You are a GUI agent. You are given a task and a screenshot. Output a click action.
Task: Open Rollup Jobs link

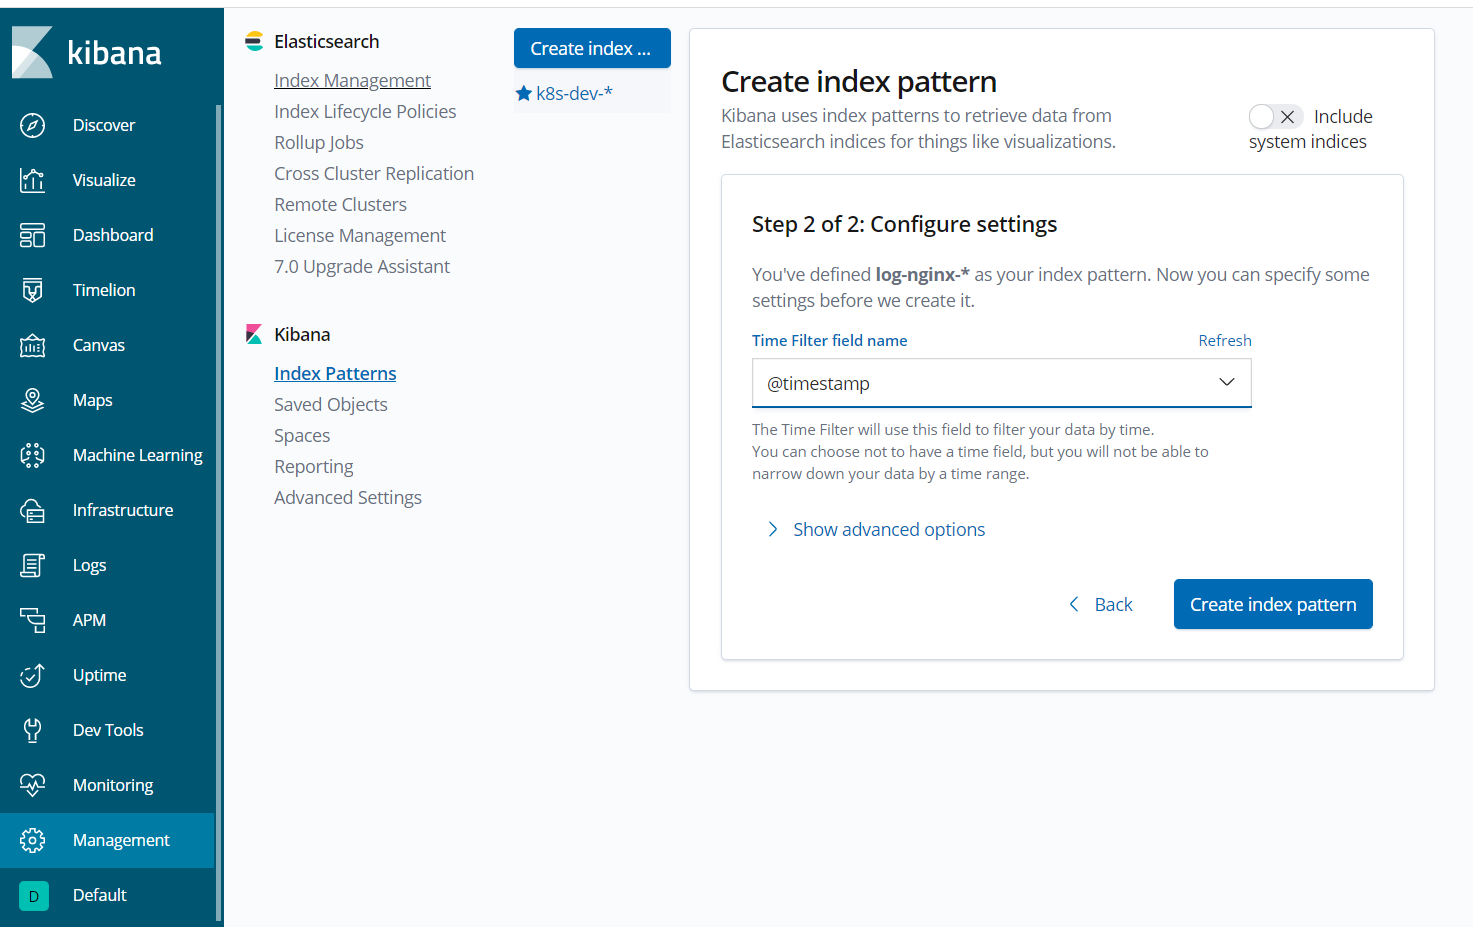coord(319,142)
